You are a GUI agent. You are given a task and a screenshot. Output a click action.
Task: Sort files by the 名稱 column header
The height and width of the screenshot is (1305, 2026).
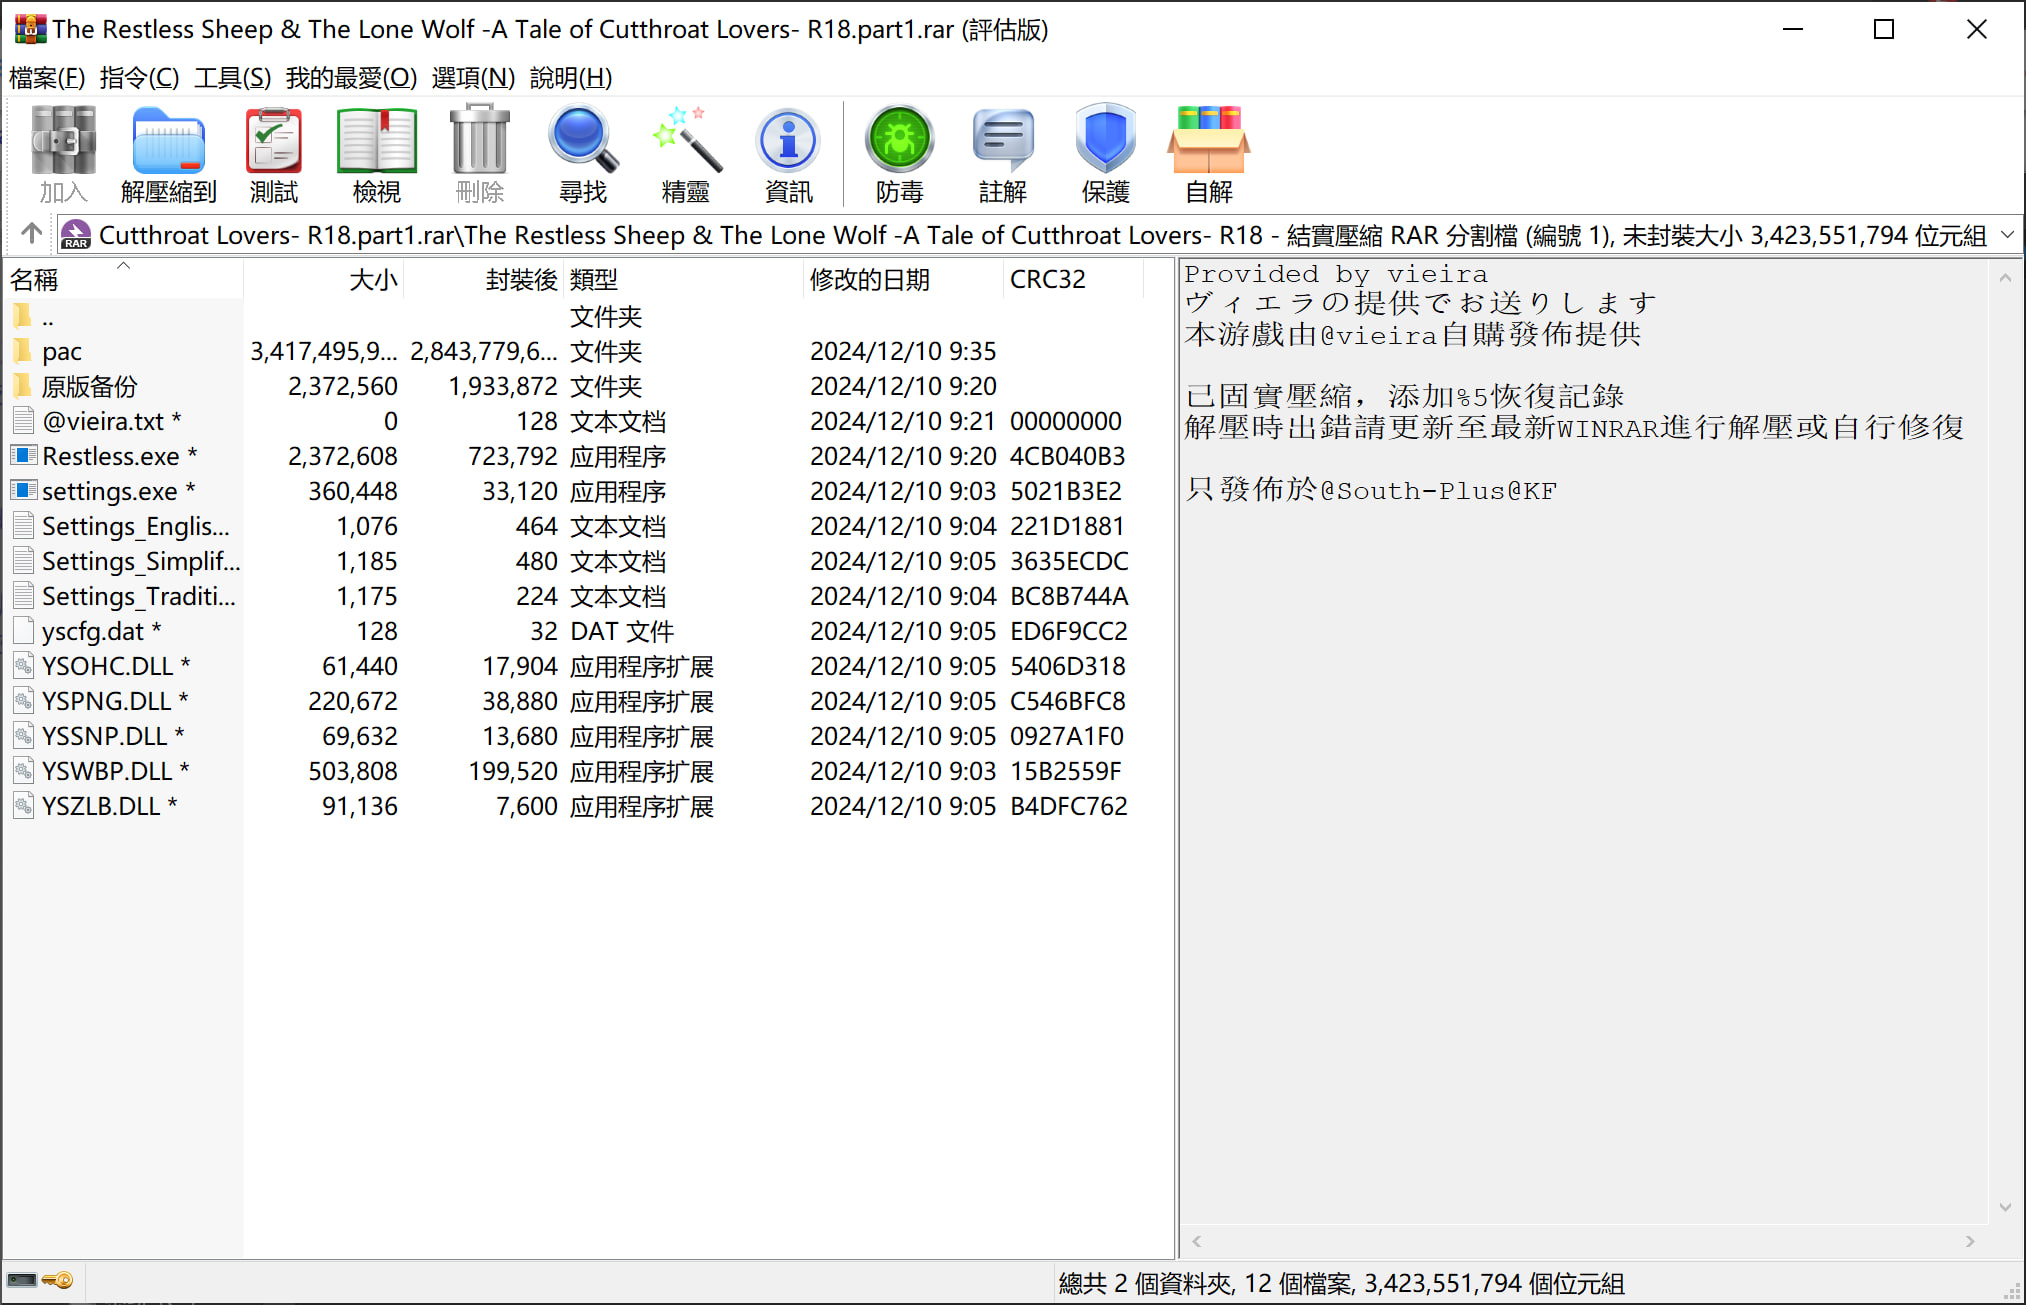coord(35,280)
